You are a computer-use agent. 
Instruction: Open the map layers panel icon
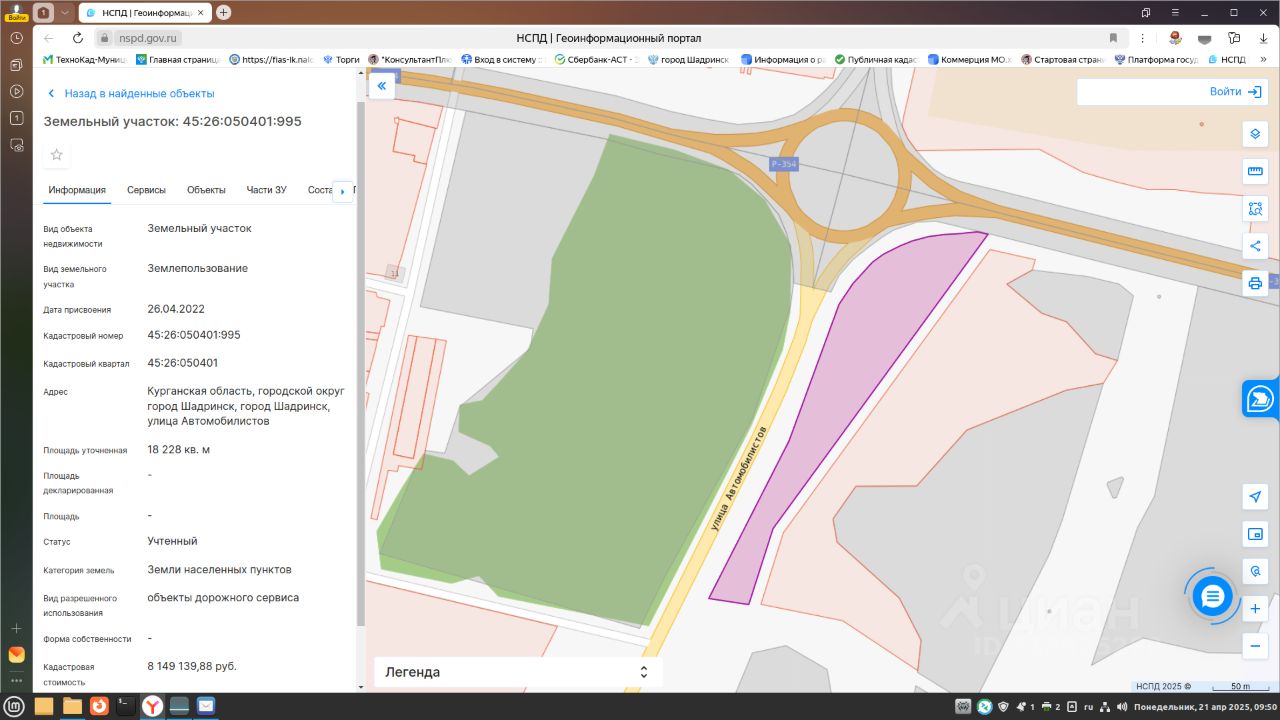tap(1255, 134)
